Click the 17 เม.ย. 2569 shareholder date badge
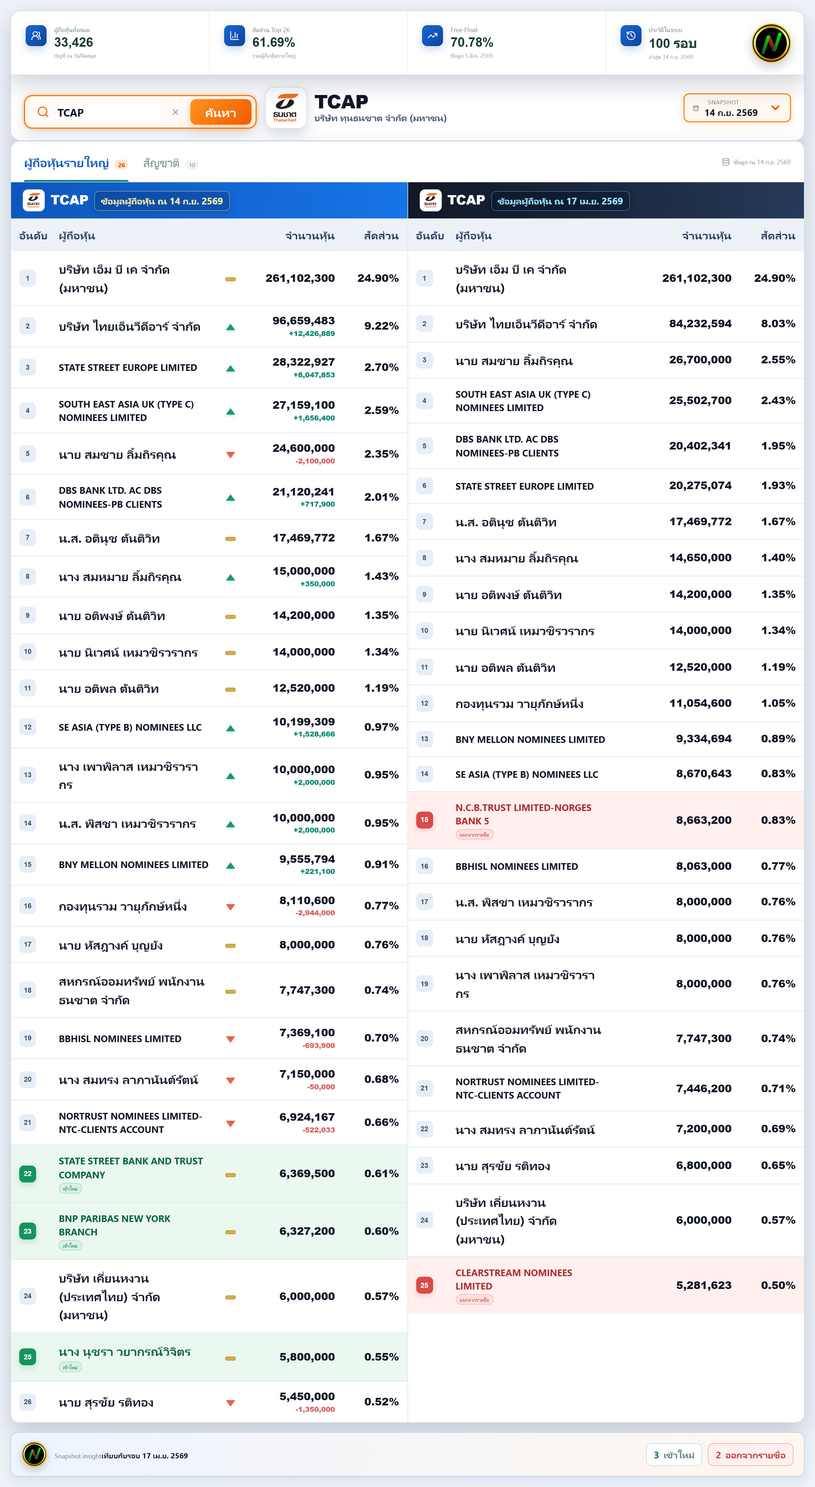Viewport: 815px width, 1487px height. [x=560, y=201]
